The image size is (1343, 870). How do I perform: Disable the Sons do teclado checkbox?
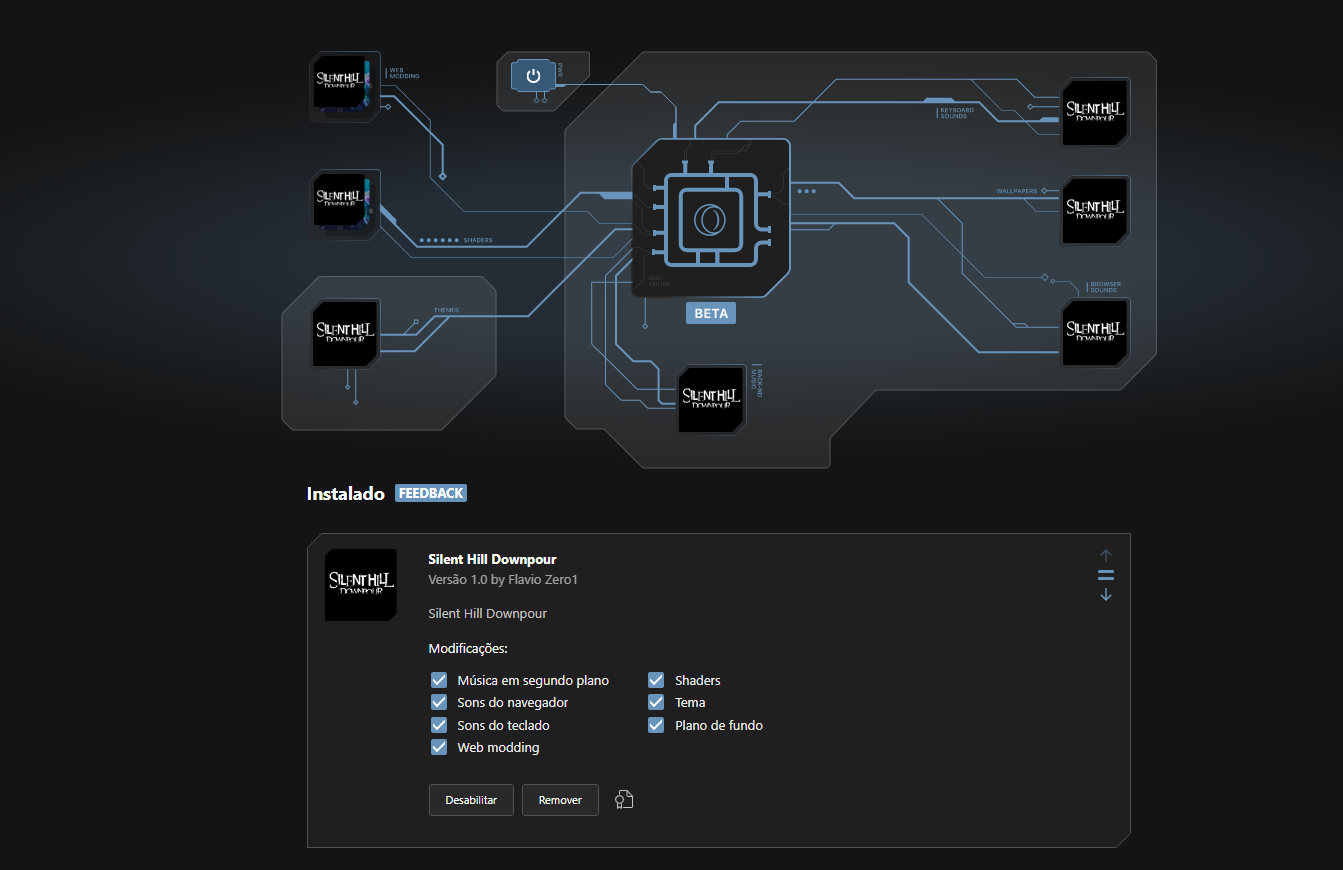tap(439, 725)
